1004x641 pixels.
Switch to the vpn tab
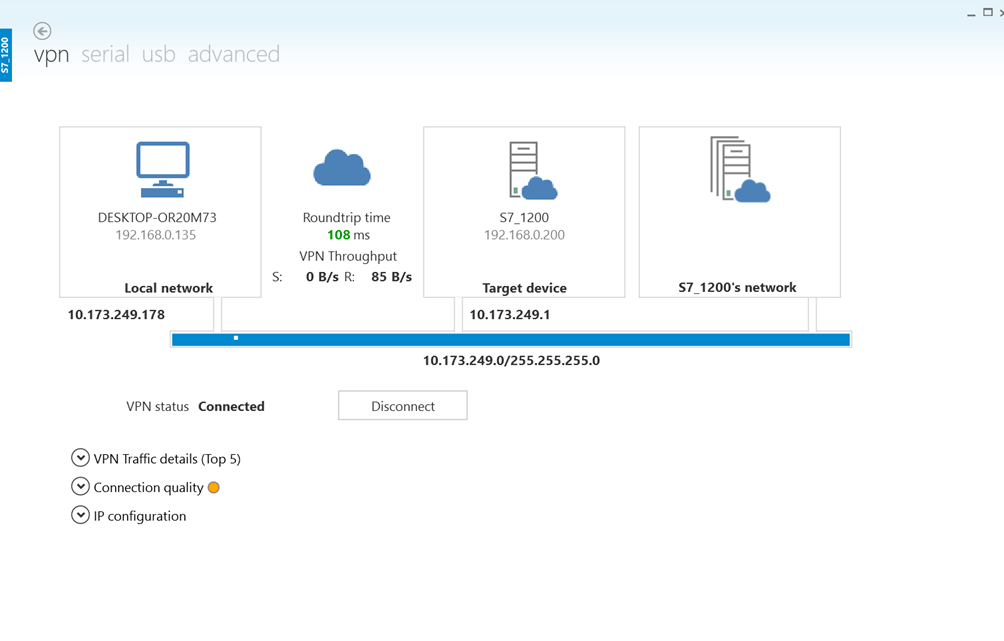[x=51, y=55]
